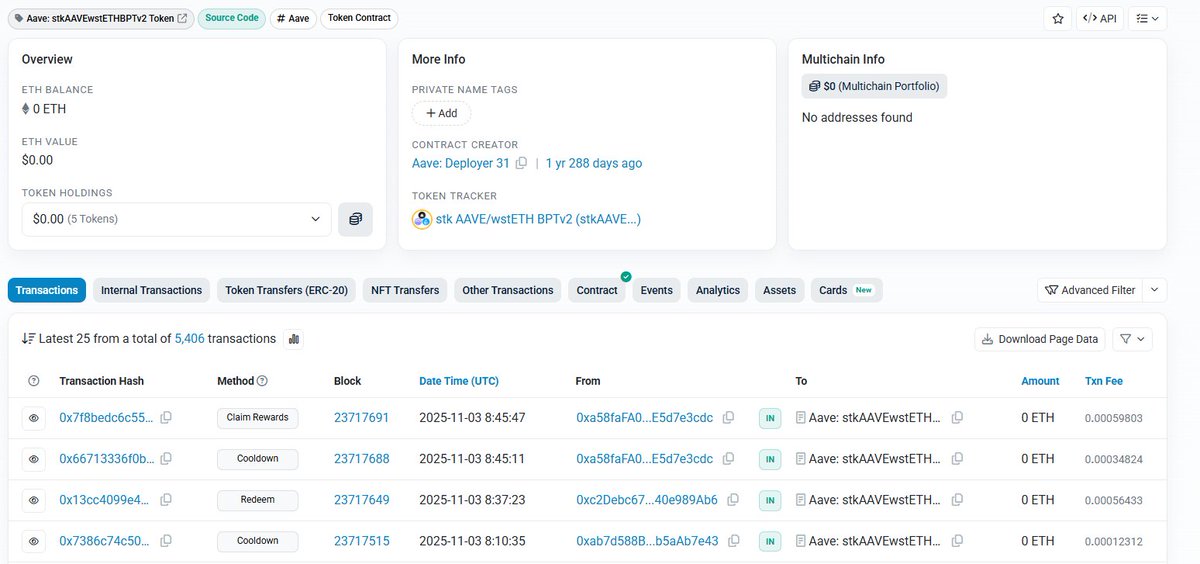This screenshot has height=564, width=1200.
Task: Open the Cards tab
Action: 846,290
